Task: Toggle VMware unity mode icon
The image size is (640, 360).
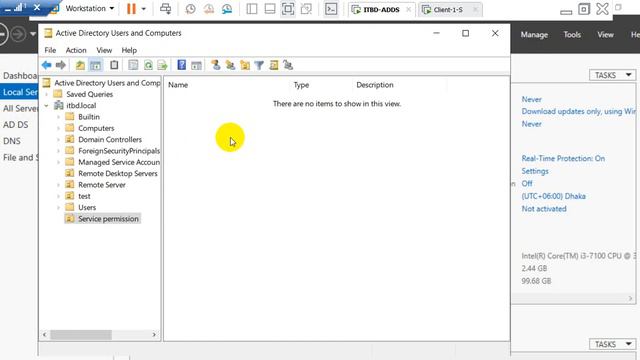Action: point(306,9)
